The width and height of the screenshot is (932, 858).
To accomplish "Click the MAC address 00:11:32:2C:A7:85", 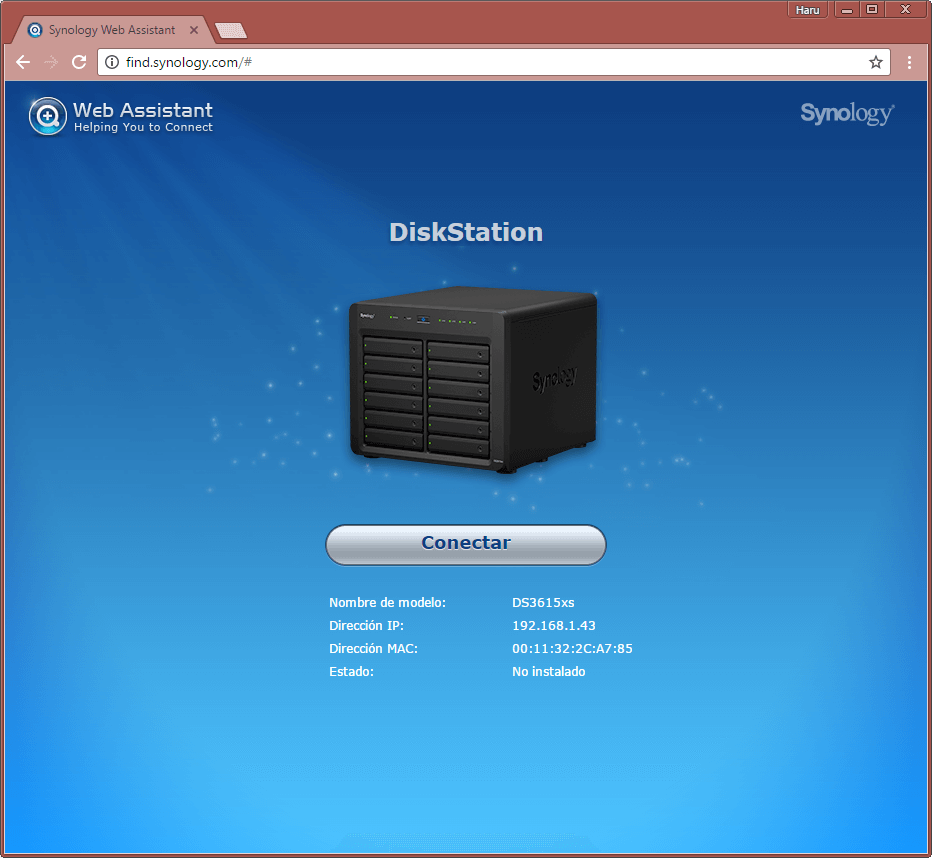I will tap(572, 649).
